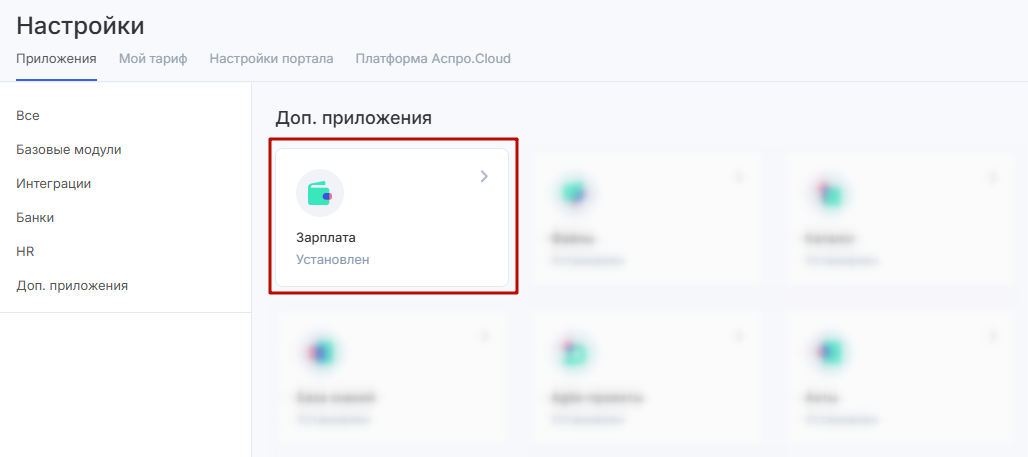Click Доп. приложения in the left sidebar

coord(72,286)
